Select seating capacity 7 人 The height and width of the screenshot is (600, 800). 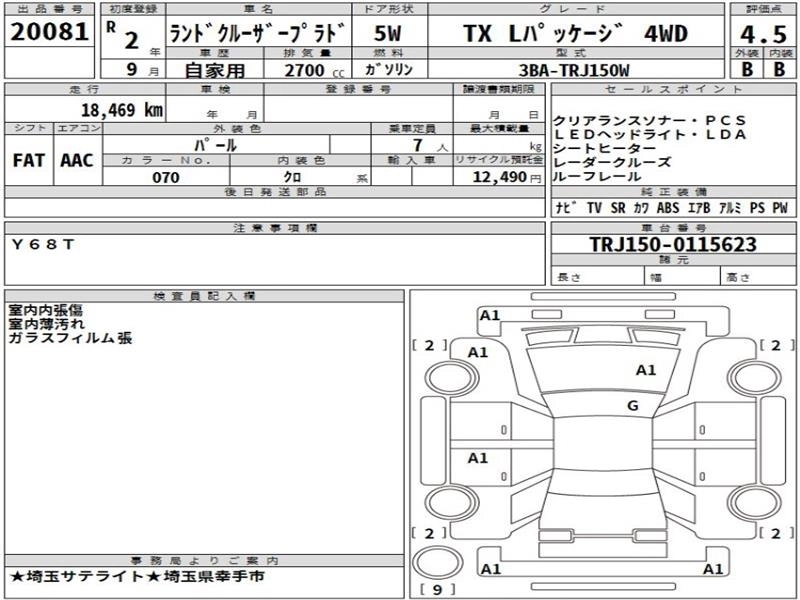pyautogui.click(x=430, y=145)
